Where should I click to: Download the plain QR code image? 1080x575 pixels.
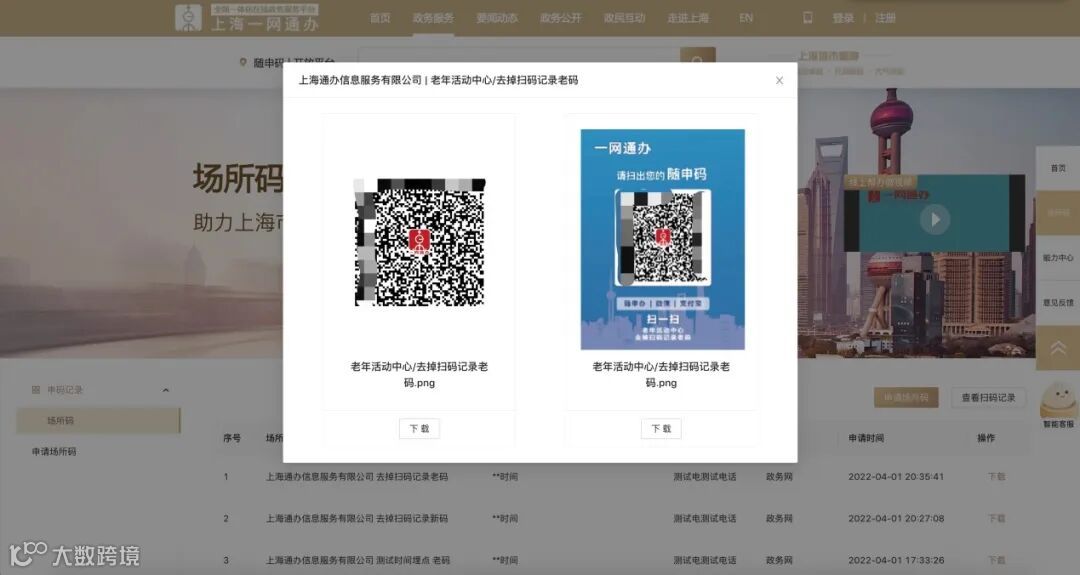point(419,428)
